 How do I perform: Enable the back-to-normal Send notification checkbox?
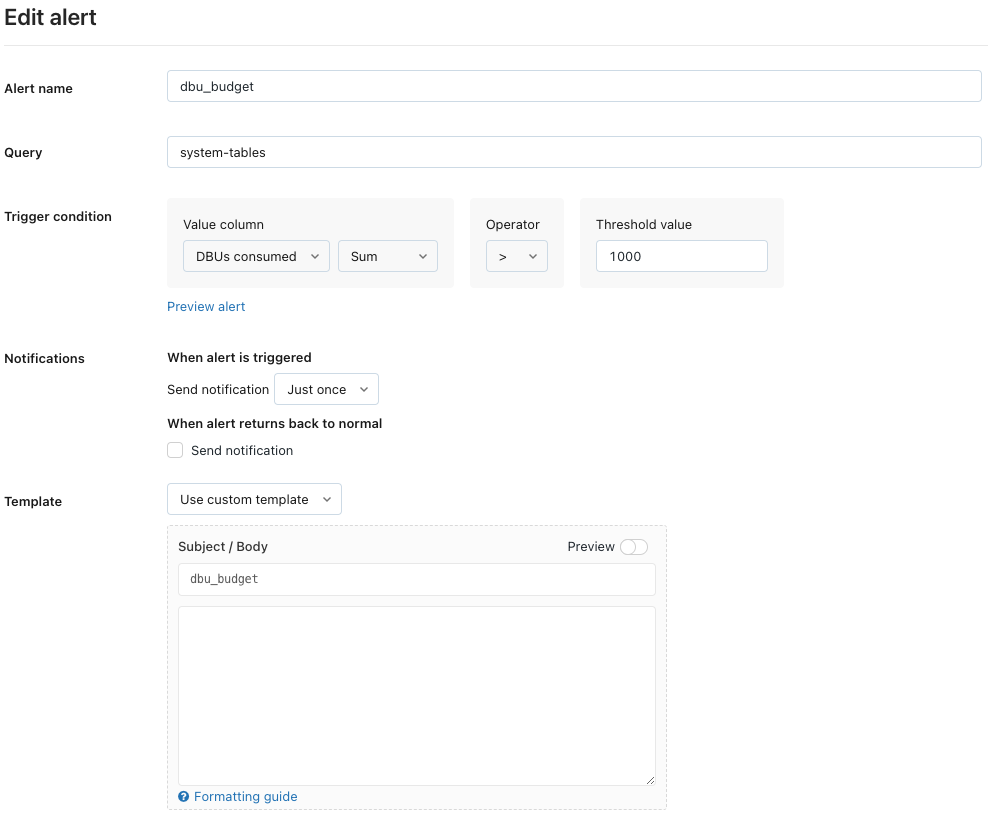tap(175, 450)
